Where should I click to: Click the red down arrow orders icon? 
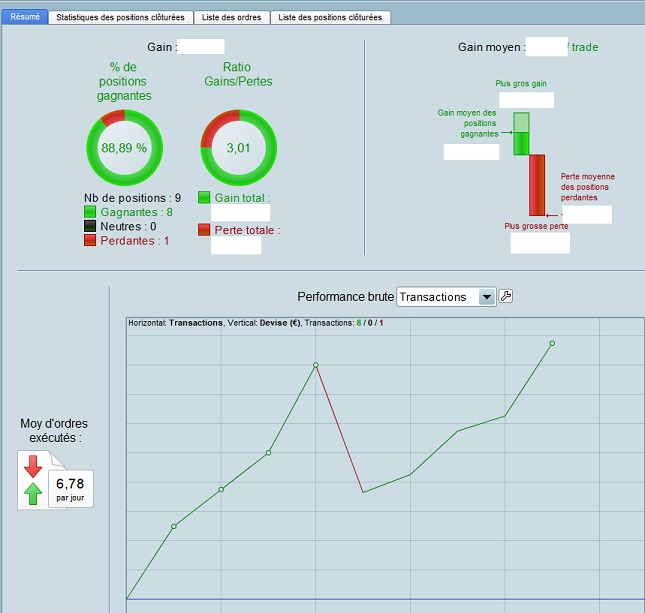coord(33,466)
